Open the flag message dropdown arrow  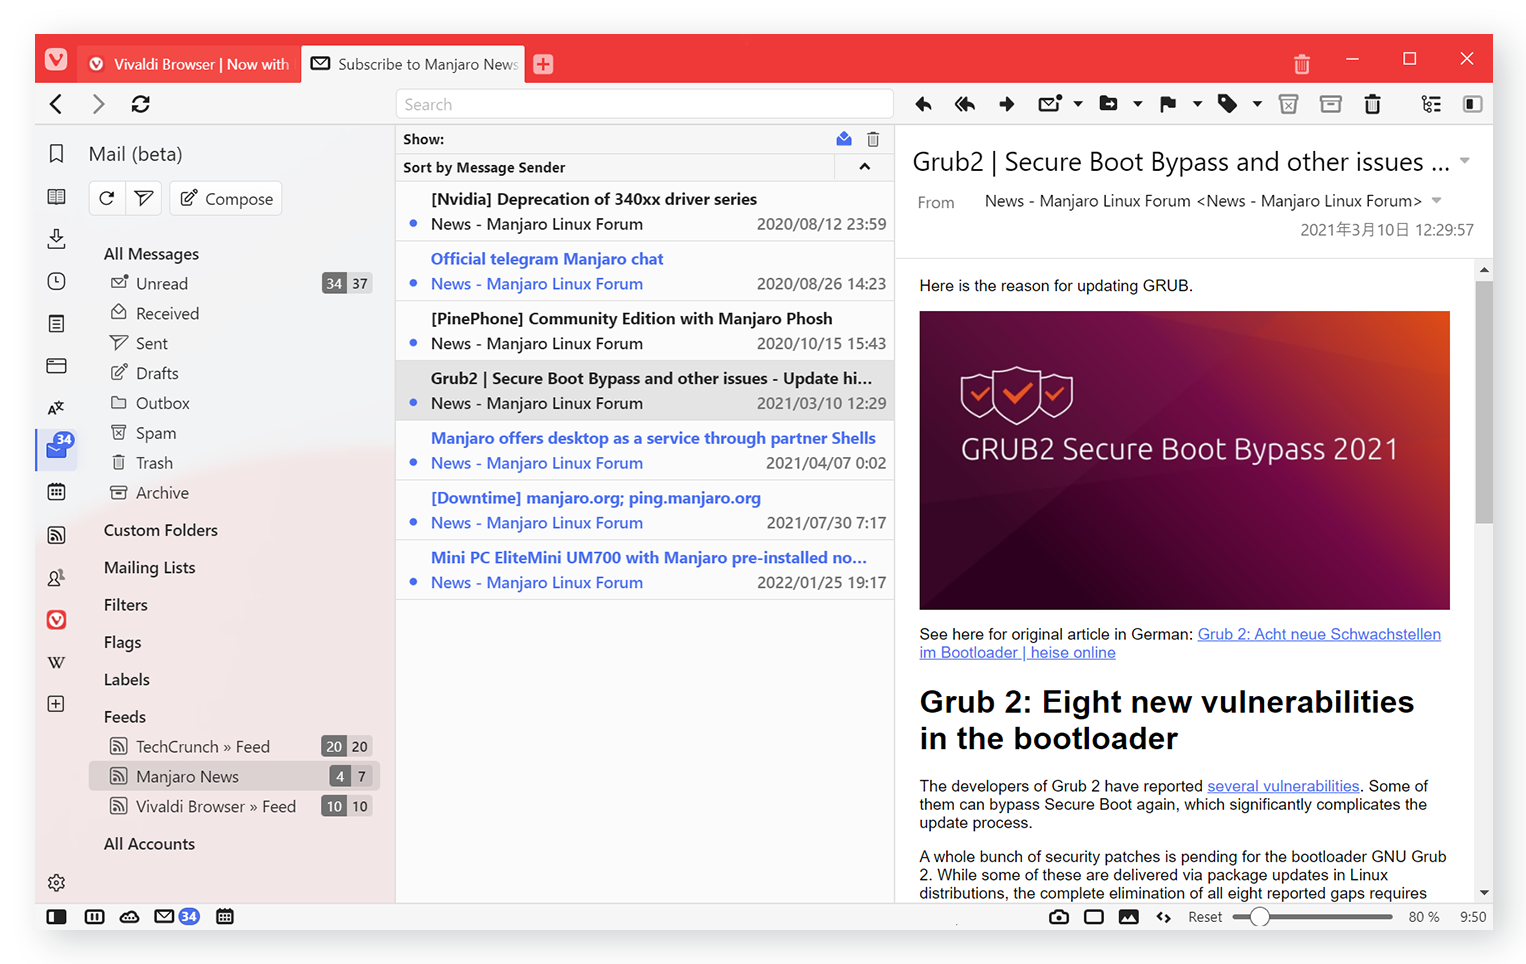1197,104
